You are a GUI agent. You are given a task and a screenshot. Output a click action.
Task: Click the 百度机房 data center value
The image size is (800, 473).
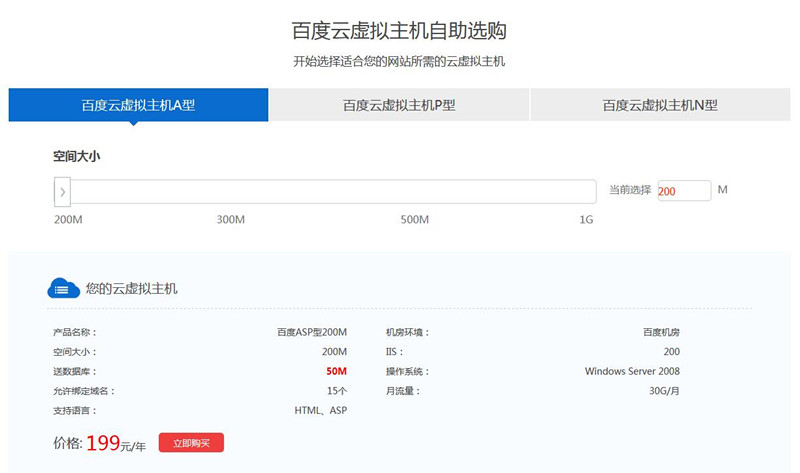tap(661, 332)
